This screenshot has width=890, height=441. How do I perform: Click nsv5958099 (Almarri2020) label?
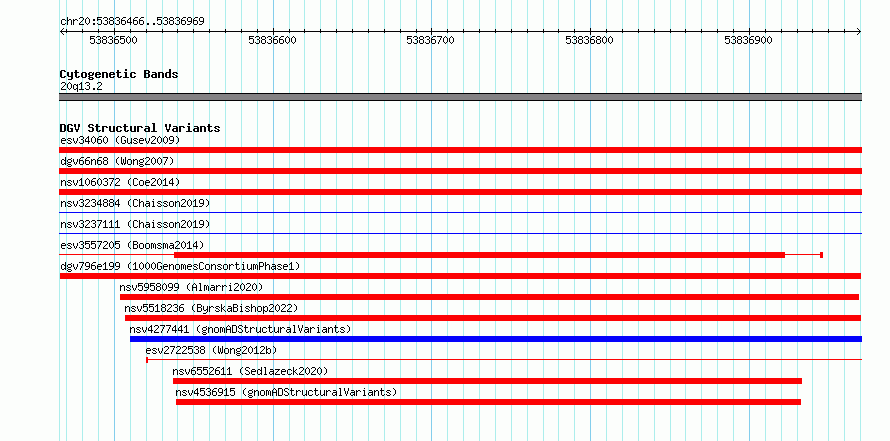click(x=191, y=287)
